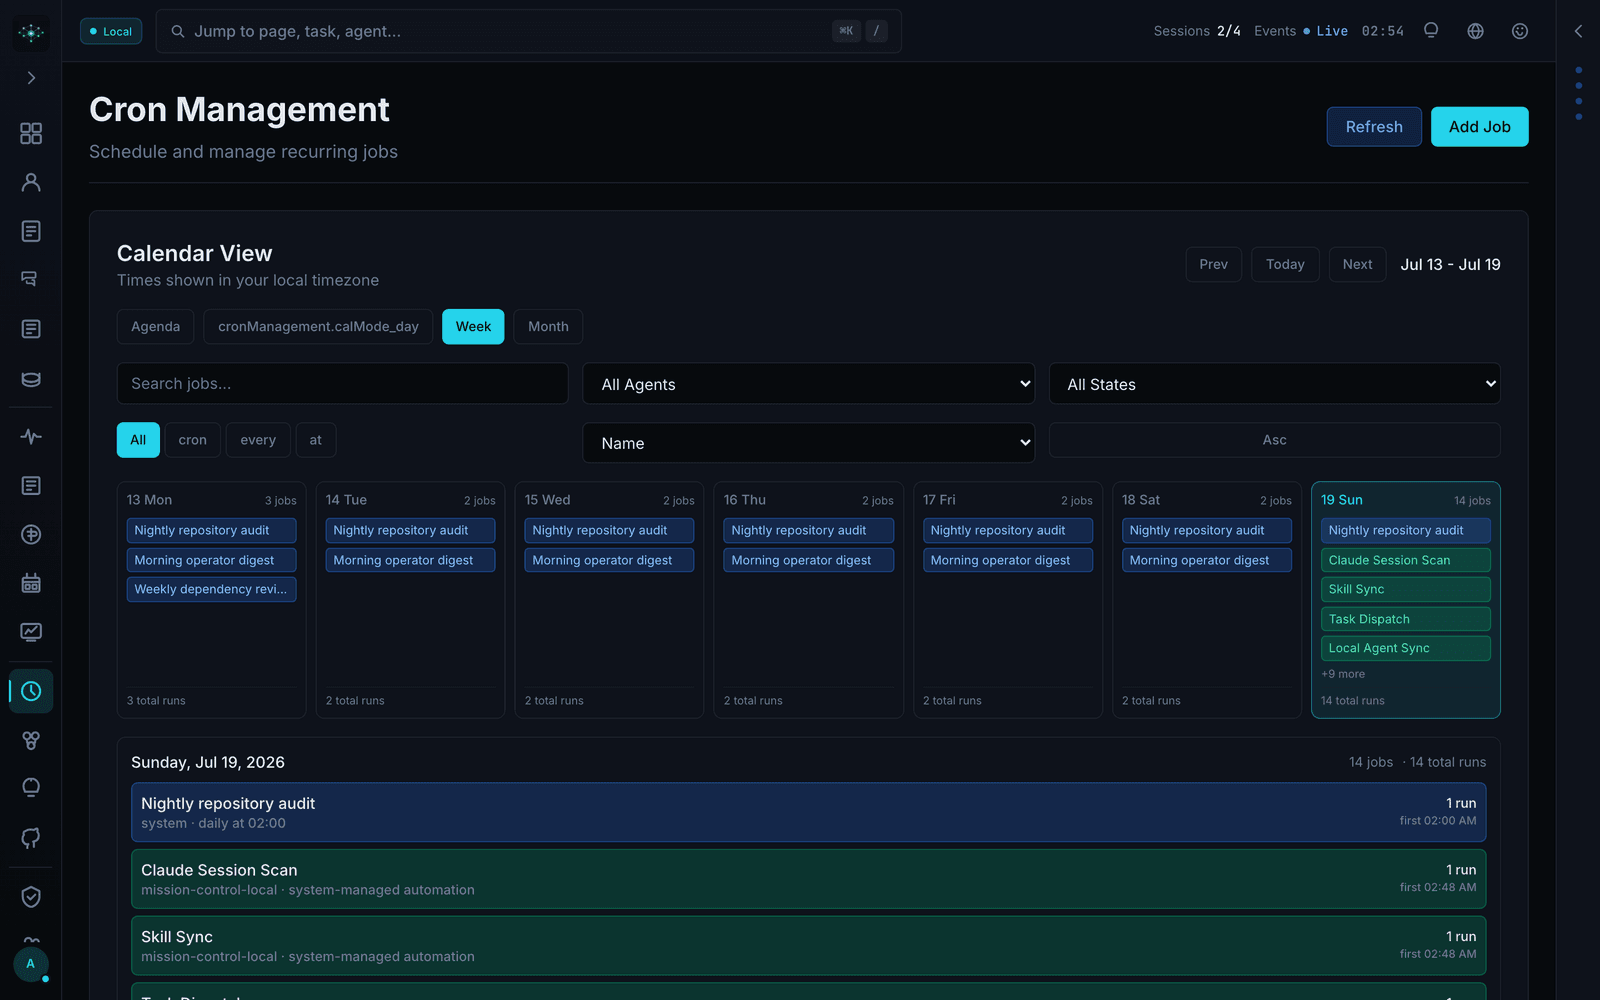Open the All Agents dropdown
The height and width of the screenshot is (1000, 1600).
click(x=808, y=384)
